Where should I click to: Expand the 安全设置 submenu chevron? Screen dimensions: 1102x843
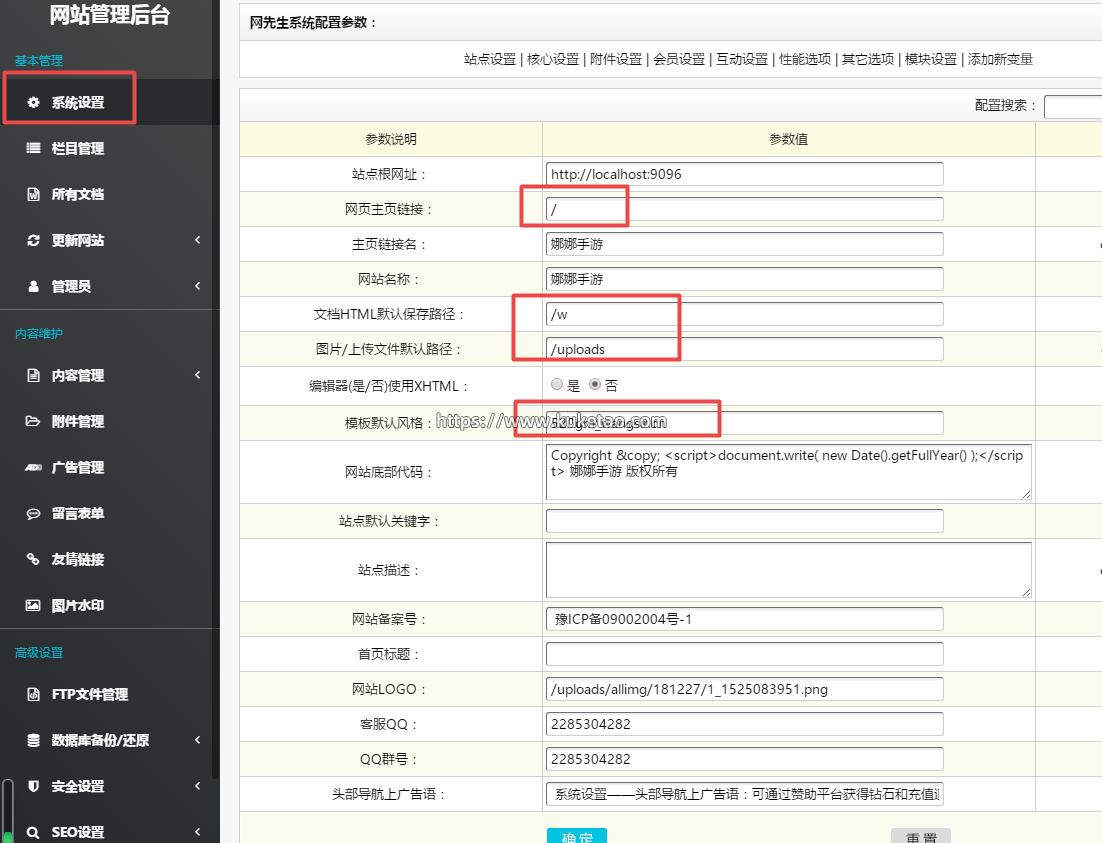click(x=197, y=785)
